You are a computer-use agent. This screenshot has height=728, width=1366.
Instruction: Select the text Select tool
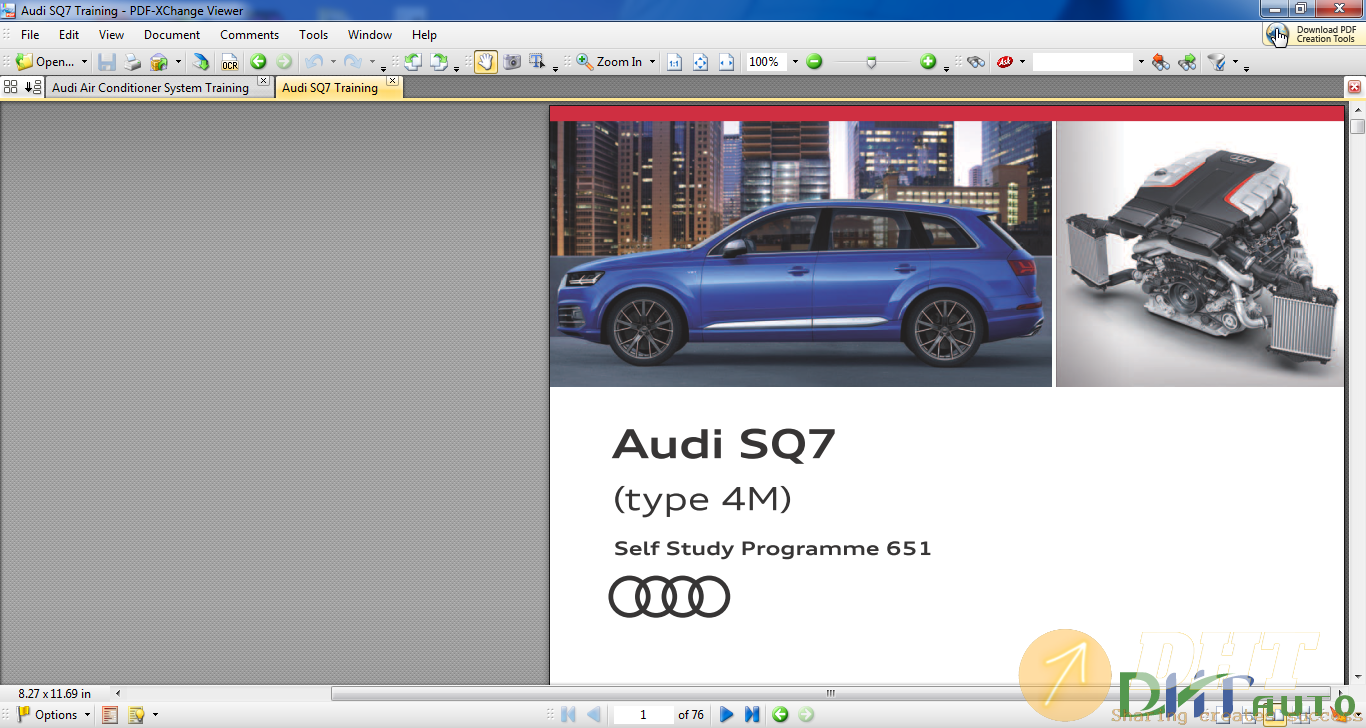pyautogui.click(x=537, y=62)
